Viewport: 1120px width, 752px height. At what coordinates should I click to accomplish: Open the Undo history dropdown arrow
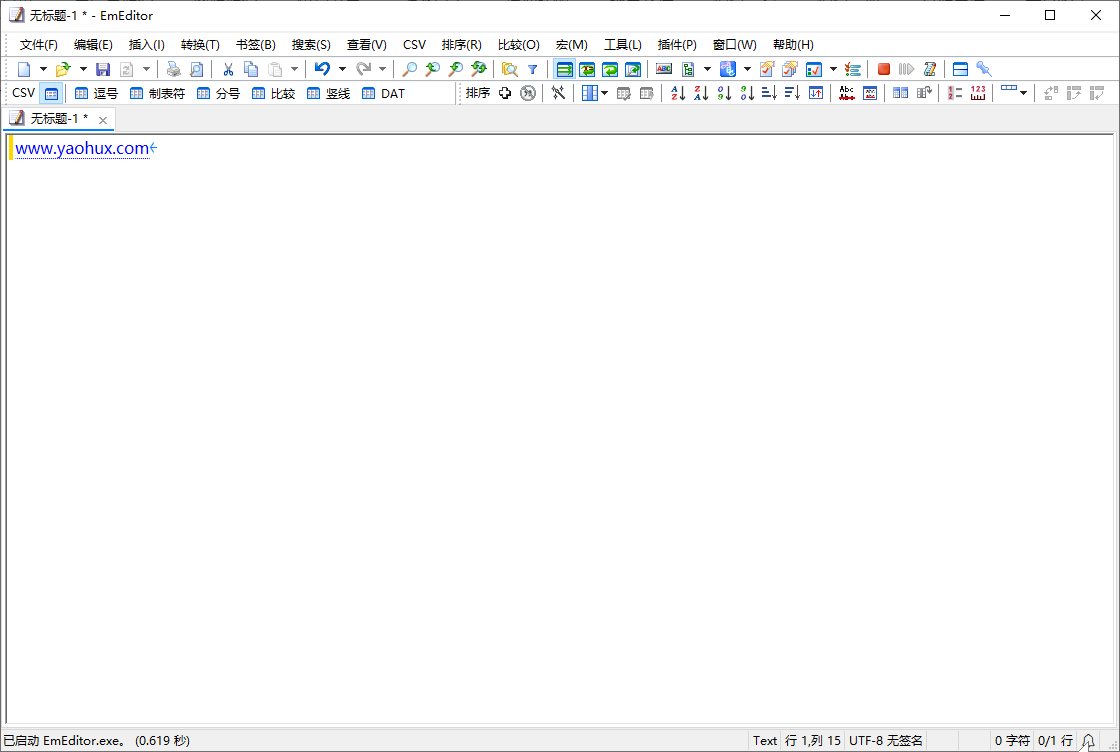click(342, 69)
